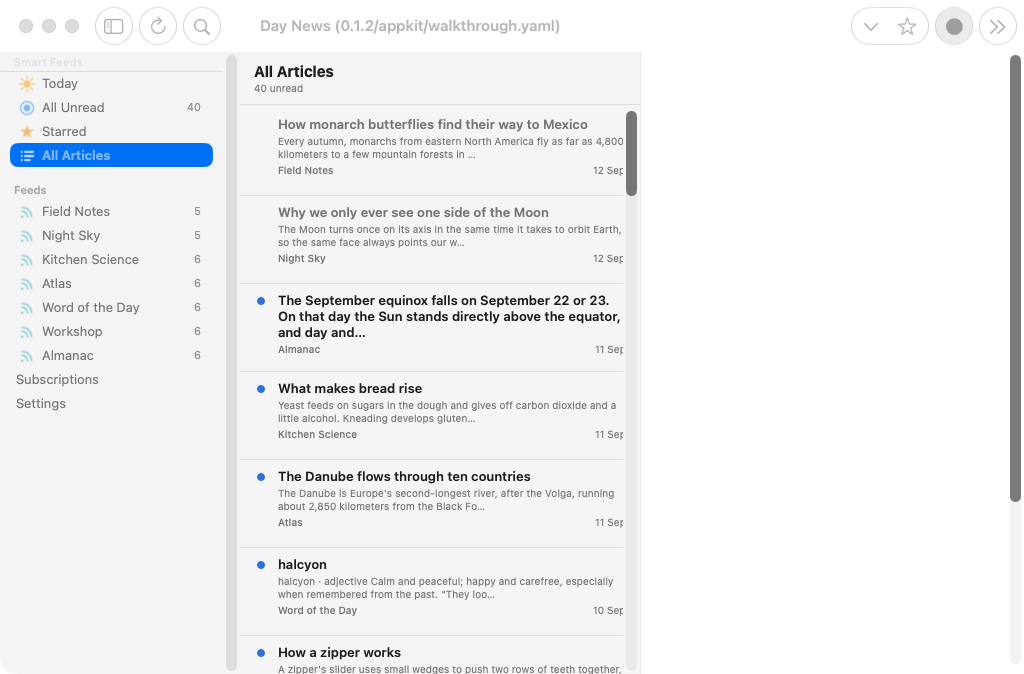Click unread dot on September equinox article

261,301
